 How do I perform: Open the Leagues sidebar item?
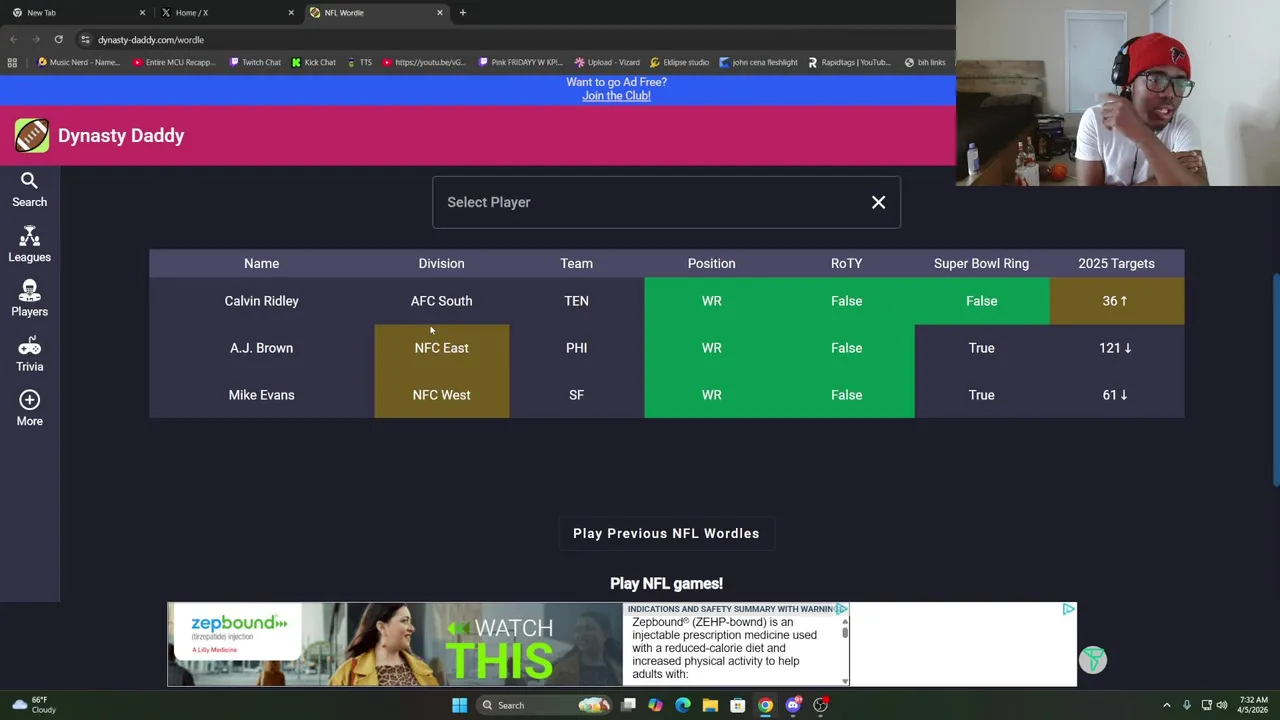[x=29, y=245]
